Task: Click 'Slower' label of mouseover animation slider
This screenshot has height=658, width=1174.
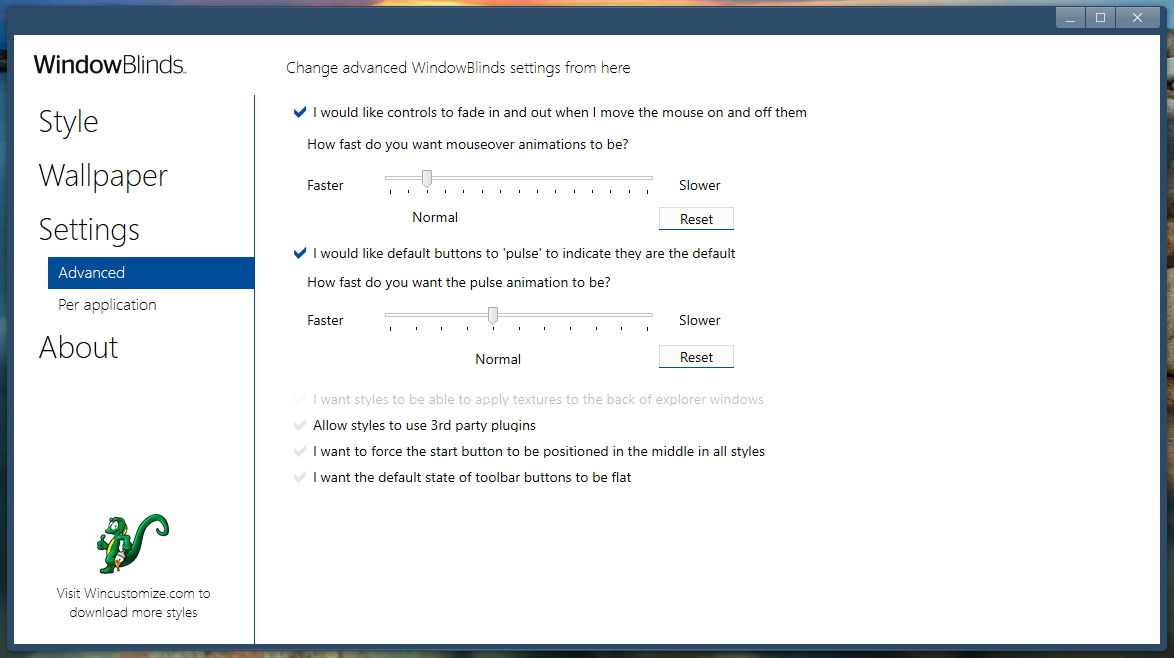Action: [x=699, y=185]
